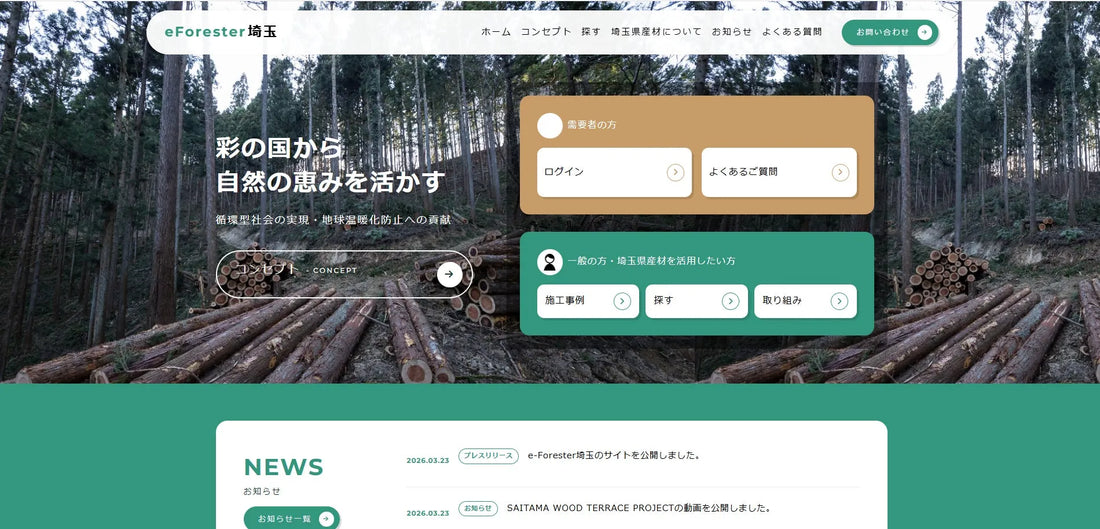Image resolution: width=1100 pixels, height=529 pixels.
Task: Click arrow icon in お問い合わせ button
Action: tap(925, 32)
